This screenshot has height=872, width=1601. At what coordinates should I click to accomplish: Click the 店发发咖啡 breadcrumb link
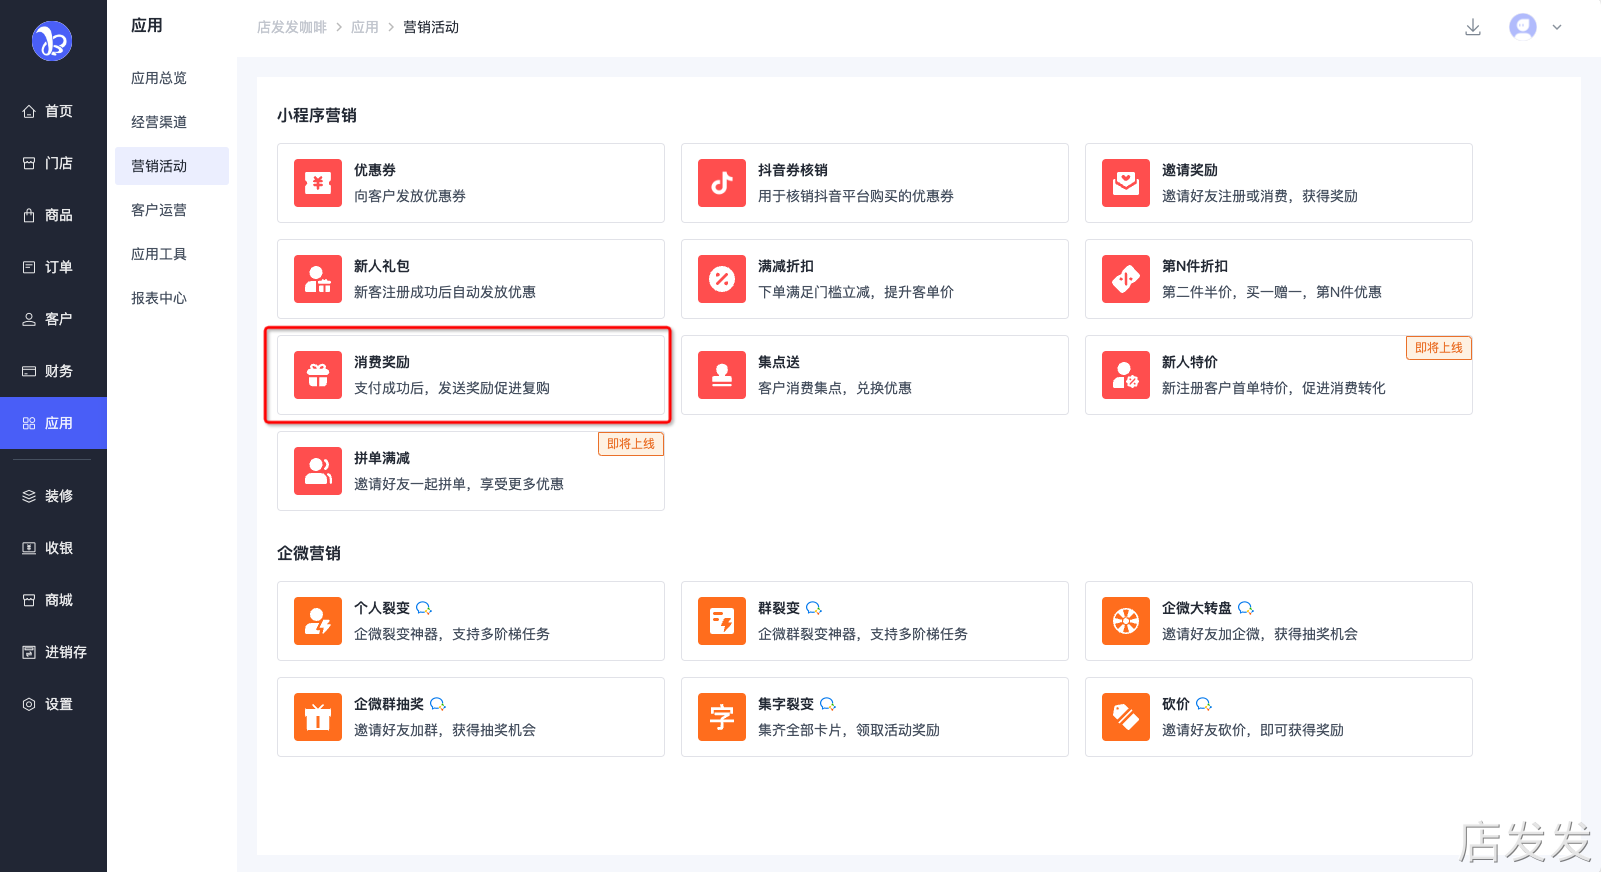pyautogui.click(x=291, y=27)
